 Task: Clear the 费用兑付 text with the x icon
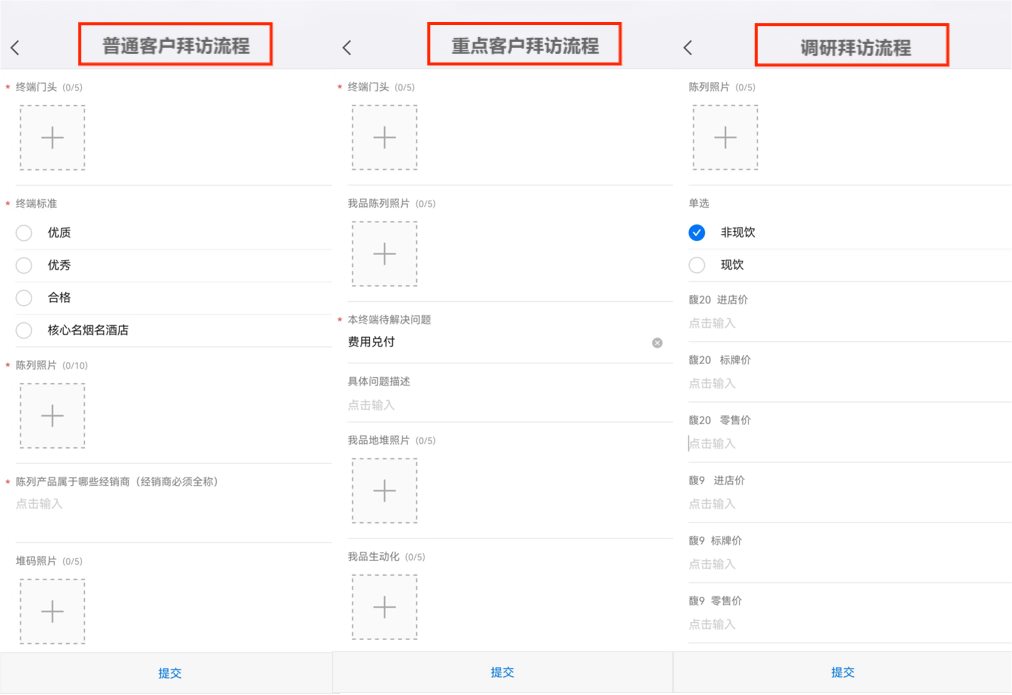point(657,343)
